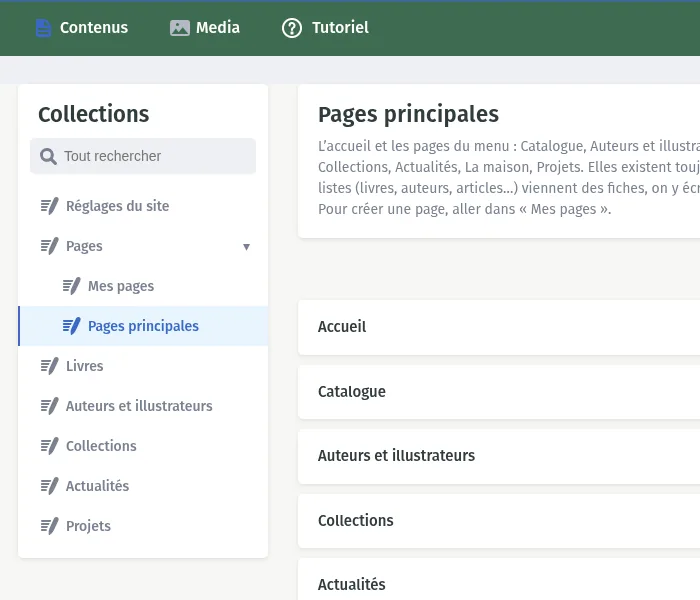
Task: Click the magnifier icon in search box
Action: pyautogui.click(x=48, y=156)
